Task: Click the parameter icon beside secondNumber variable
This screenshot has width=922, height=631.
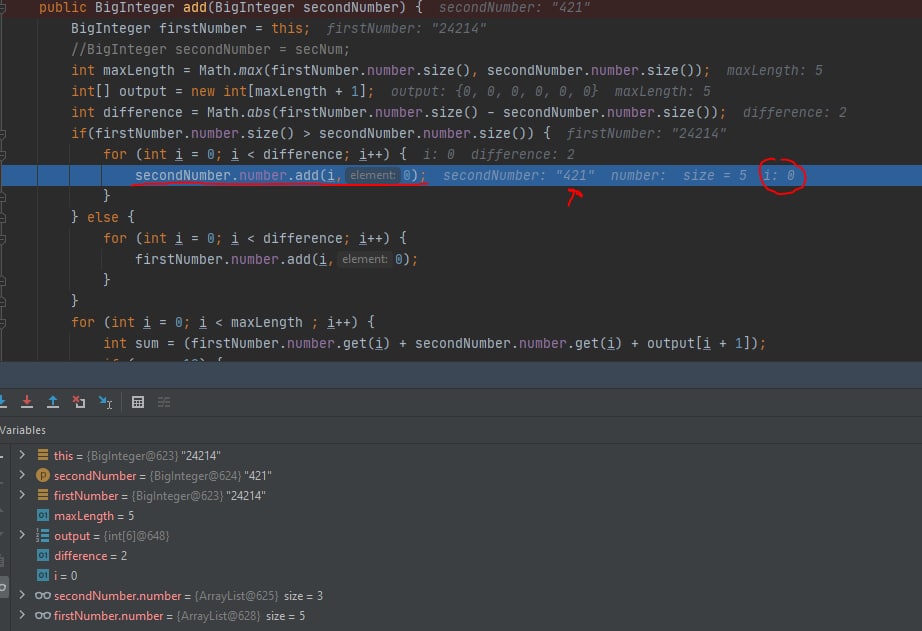Action: 43,475
